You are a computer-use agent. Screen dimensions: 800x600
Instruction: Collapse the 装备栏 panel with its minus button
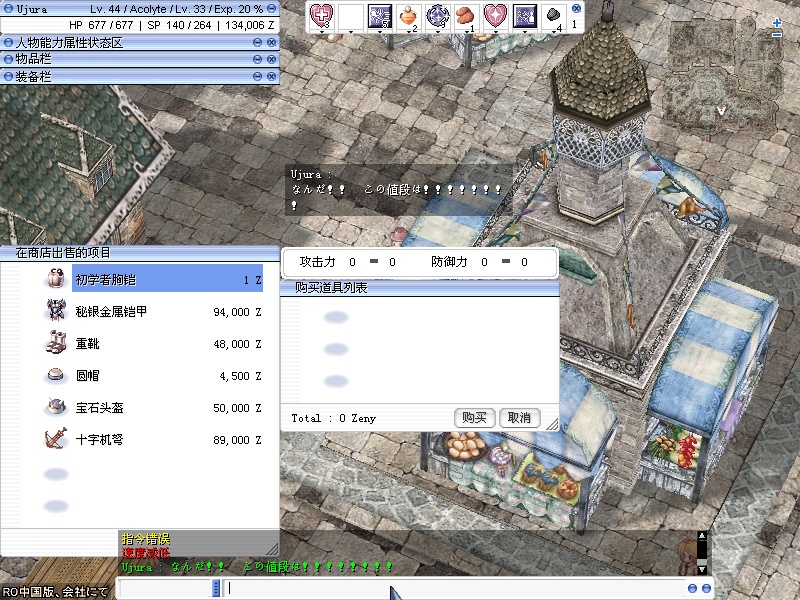point(257,77)
